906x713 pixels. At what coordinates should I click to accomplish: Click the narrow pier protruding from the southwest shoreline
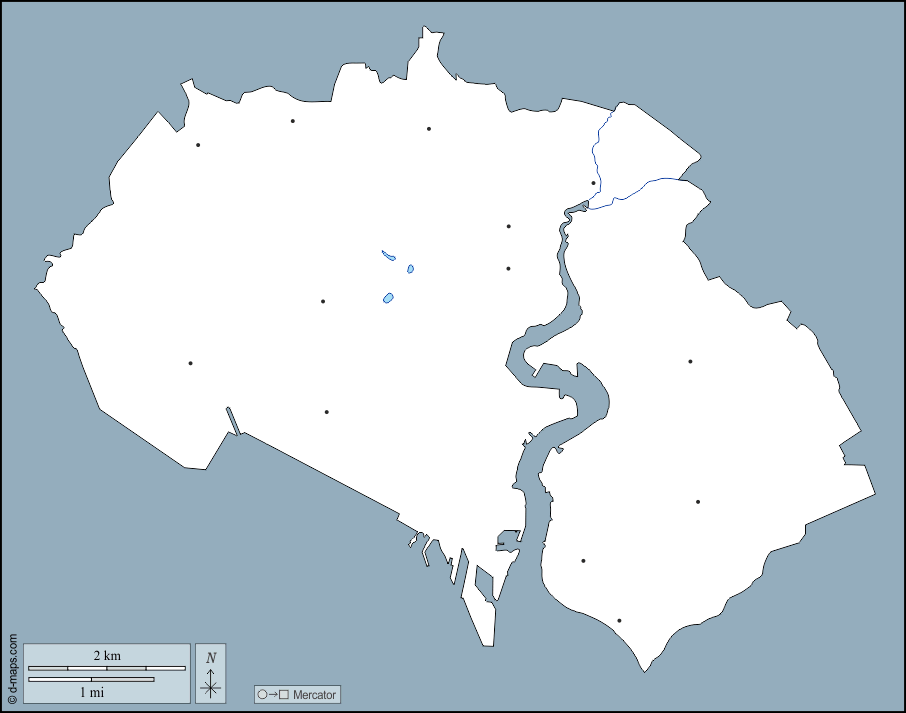click(233, 421)
